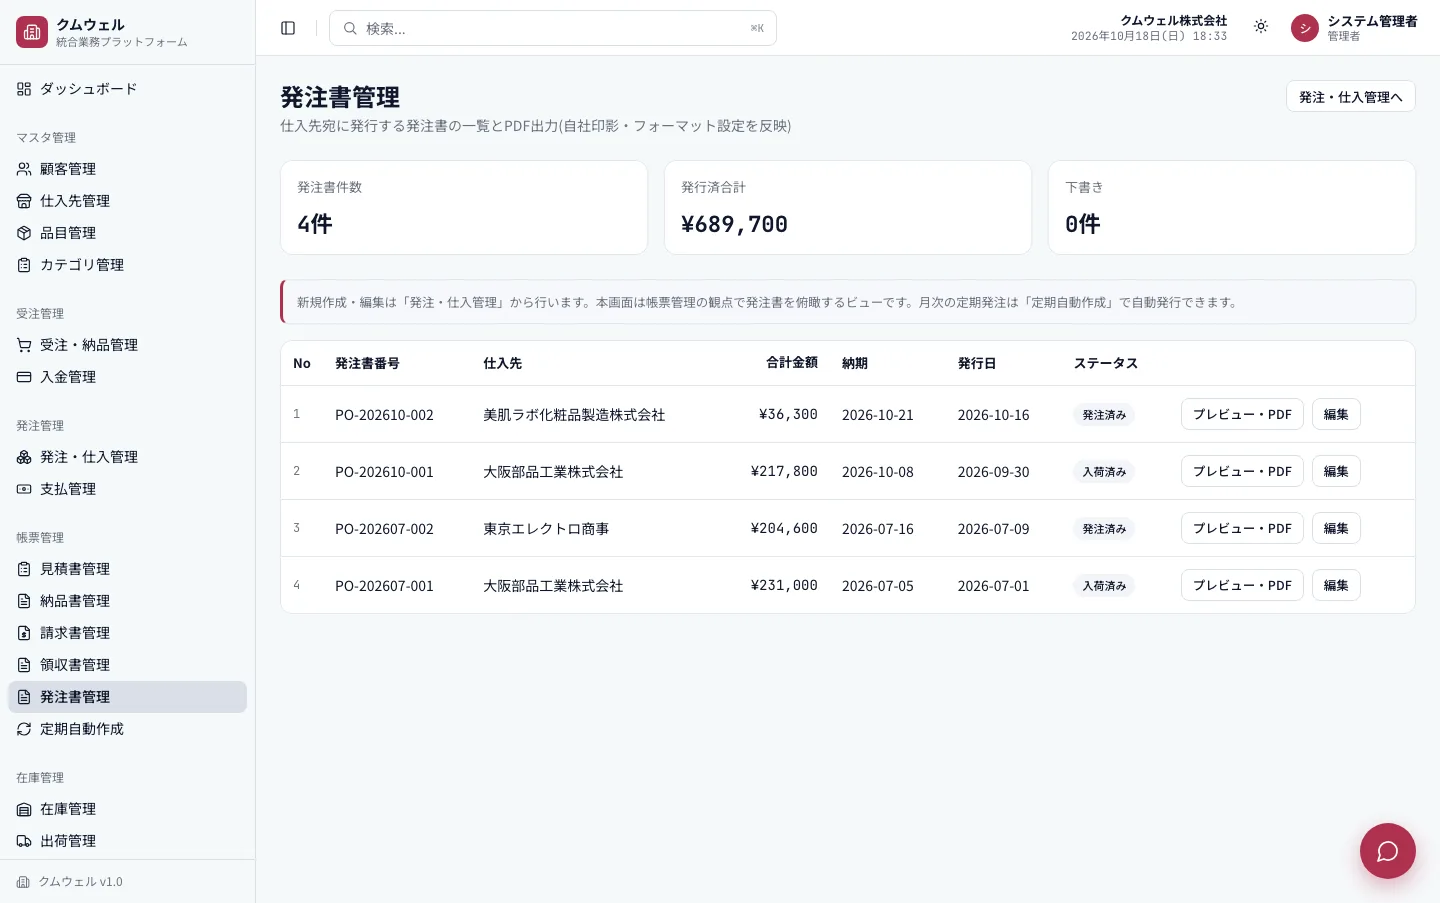The height and width of the screenshot is (903, 1440).
Task: Open the システム管理者 user avatar
Action: tap(1305, 28)
